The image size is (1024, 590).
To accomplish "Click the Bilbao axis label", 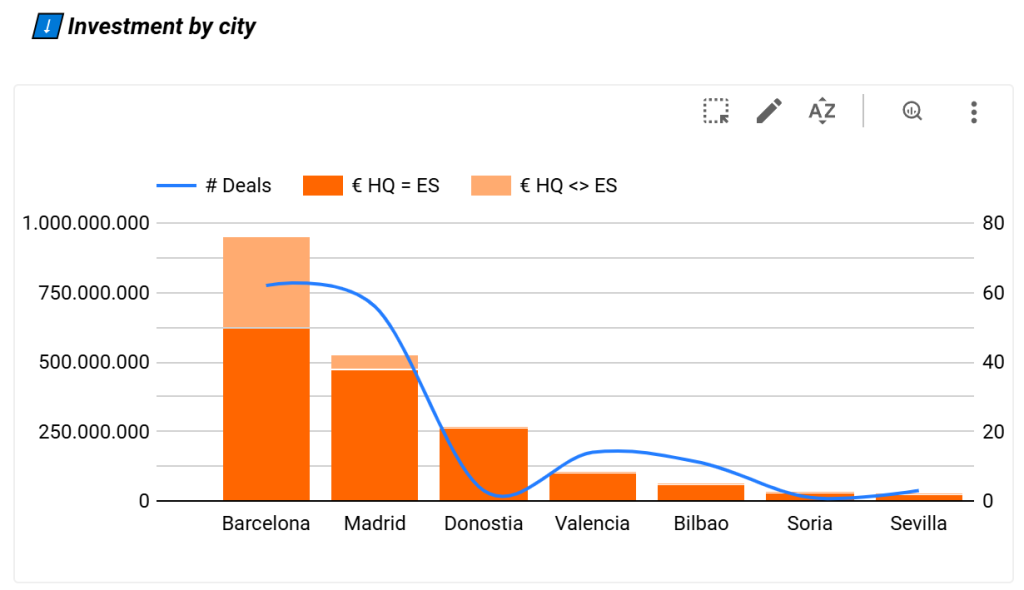I will [701, 524].
